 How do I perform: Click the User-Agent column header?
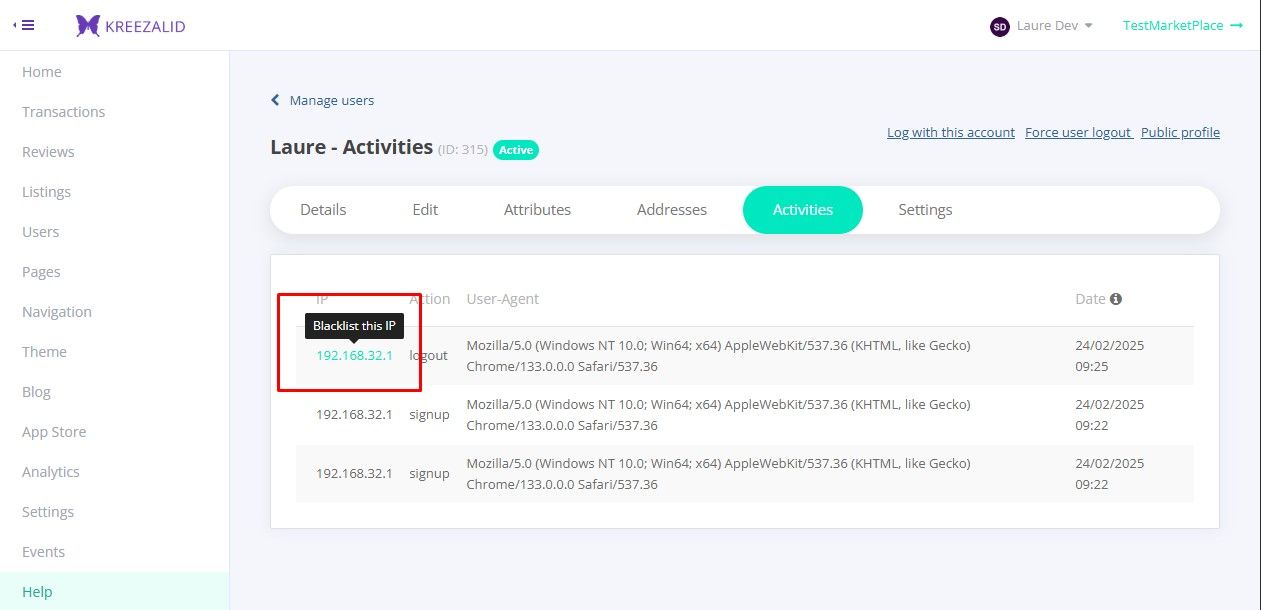pyautogui.click(x=503, y=299)
